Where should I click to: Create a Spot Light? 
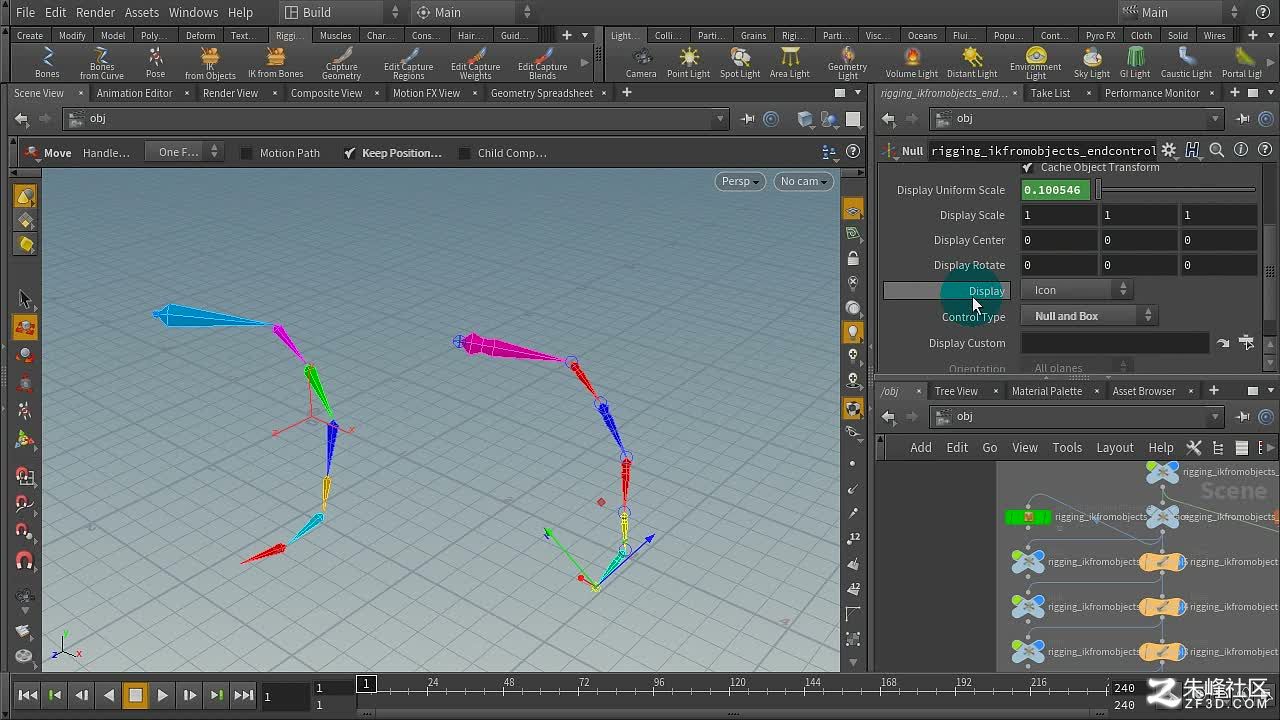[740, 63]
